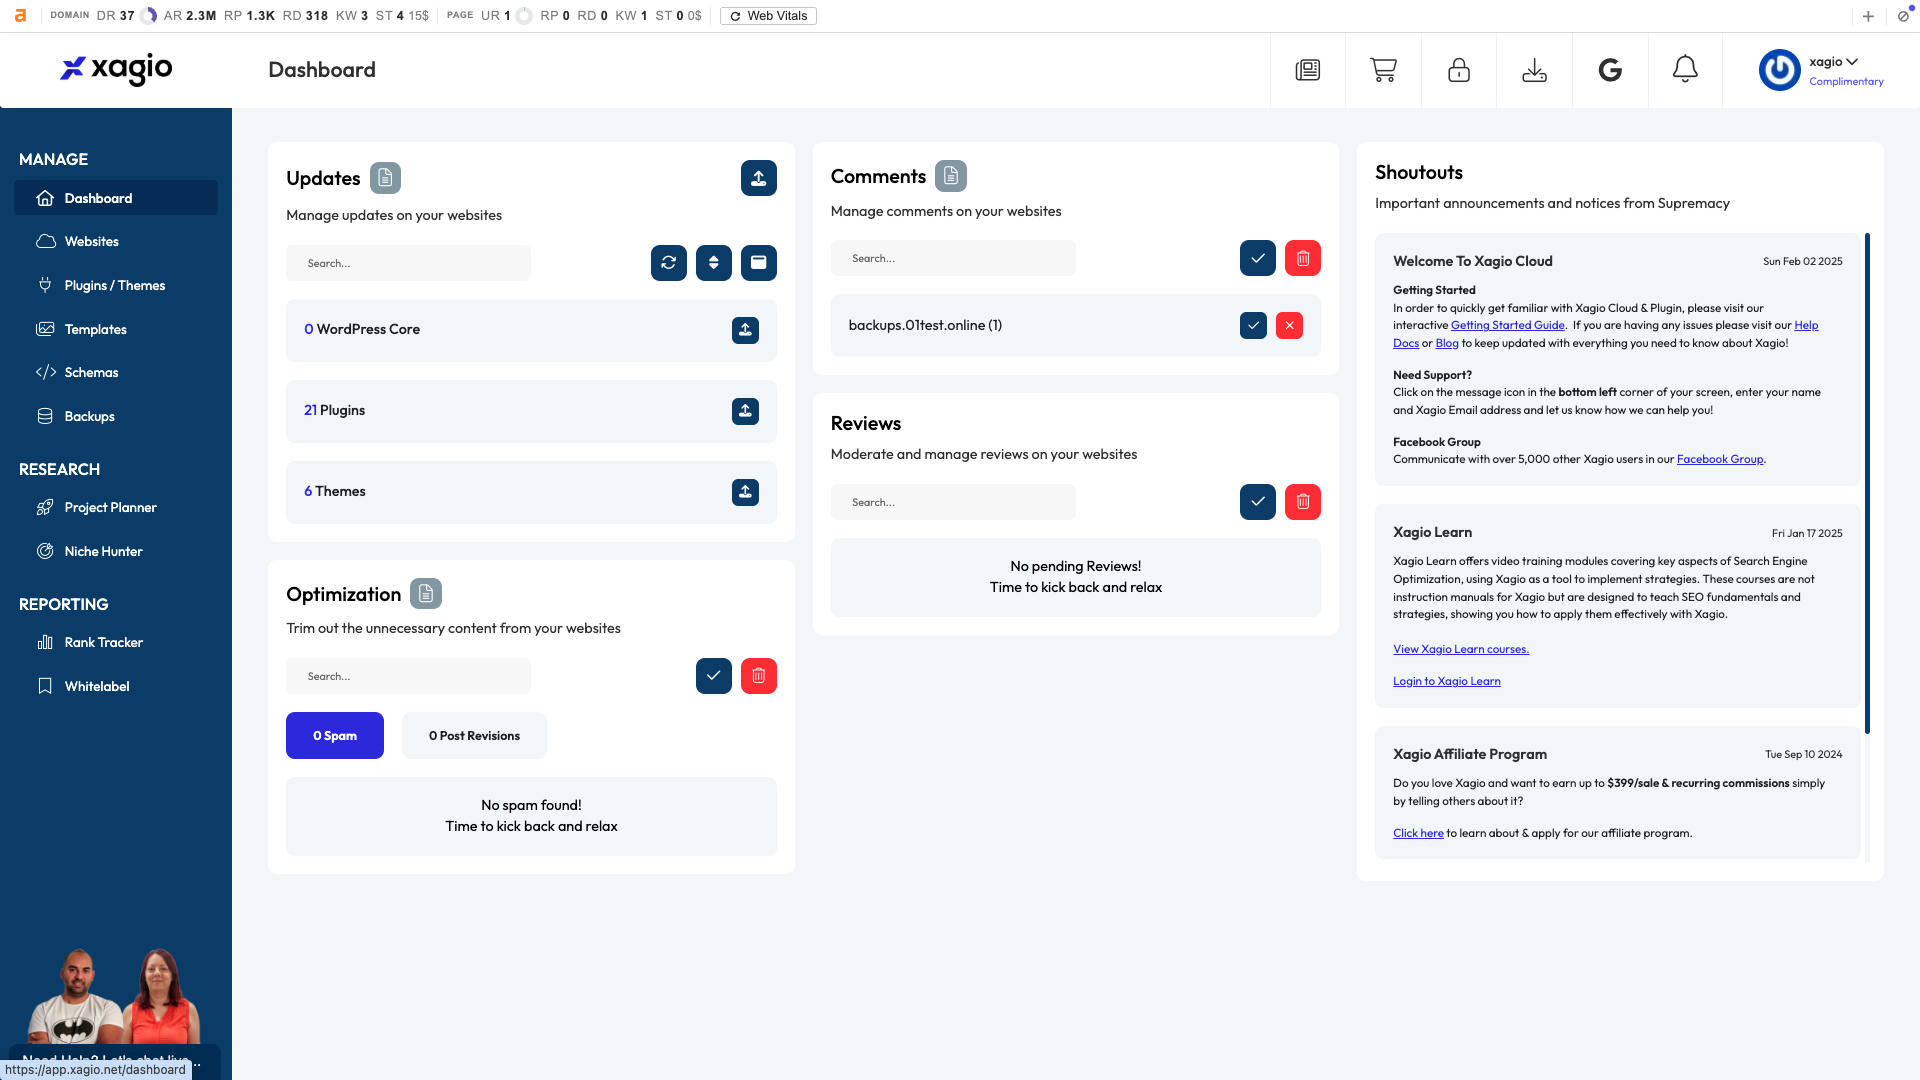Click the upload-all button in Updates header

coord(759,178)
